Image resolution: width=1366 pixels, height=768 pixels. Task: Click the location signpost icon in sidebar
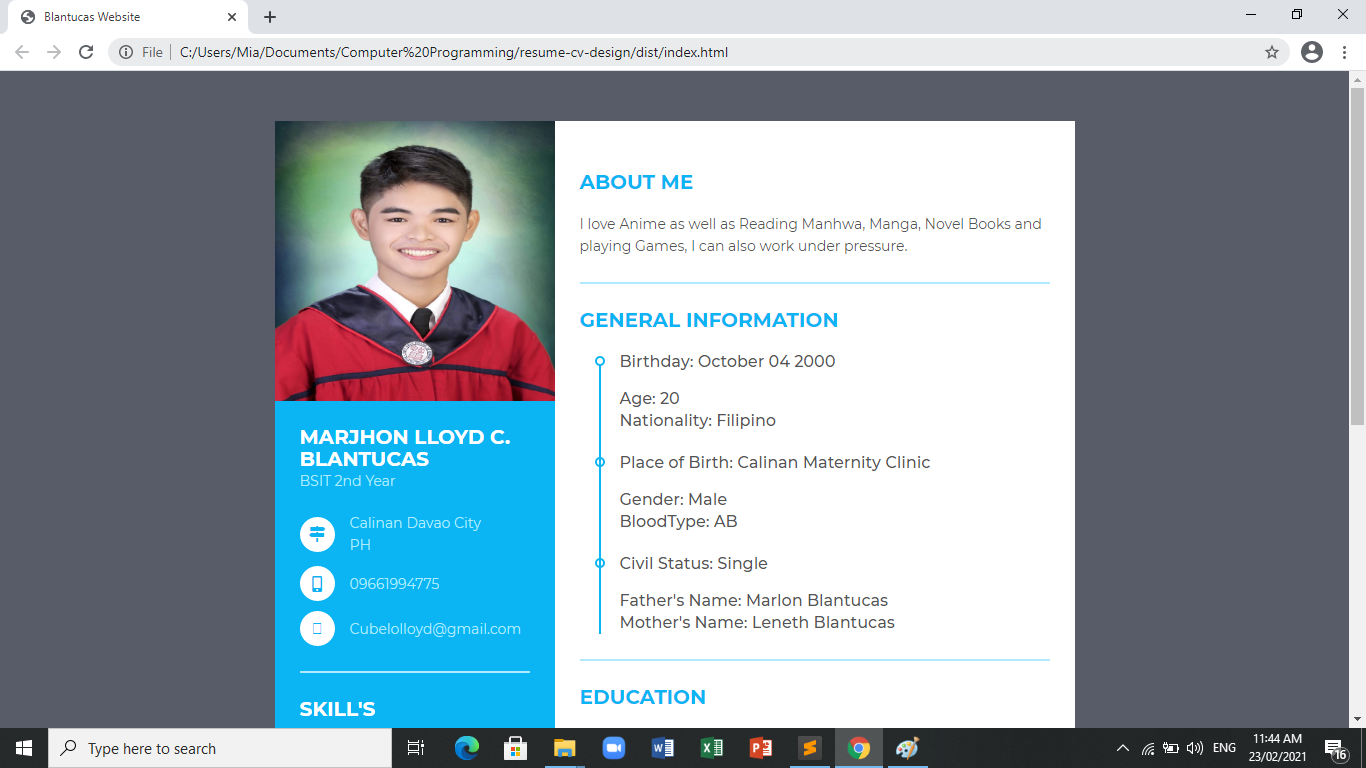click(317, 534)
